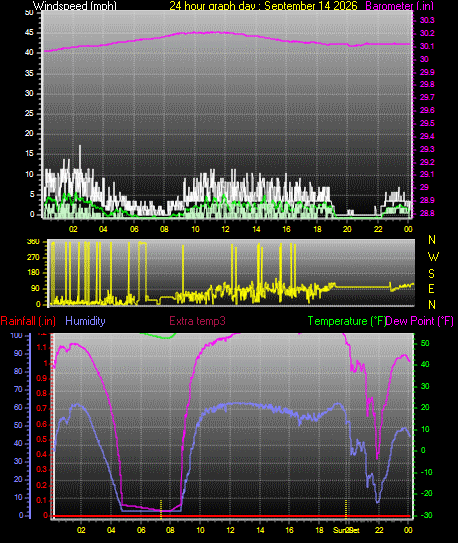Click the 90 value on the humidity axis
Image resolution: width=458 pixels, height=543 pixels.
click(18, 353)
